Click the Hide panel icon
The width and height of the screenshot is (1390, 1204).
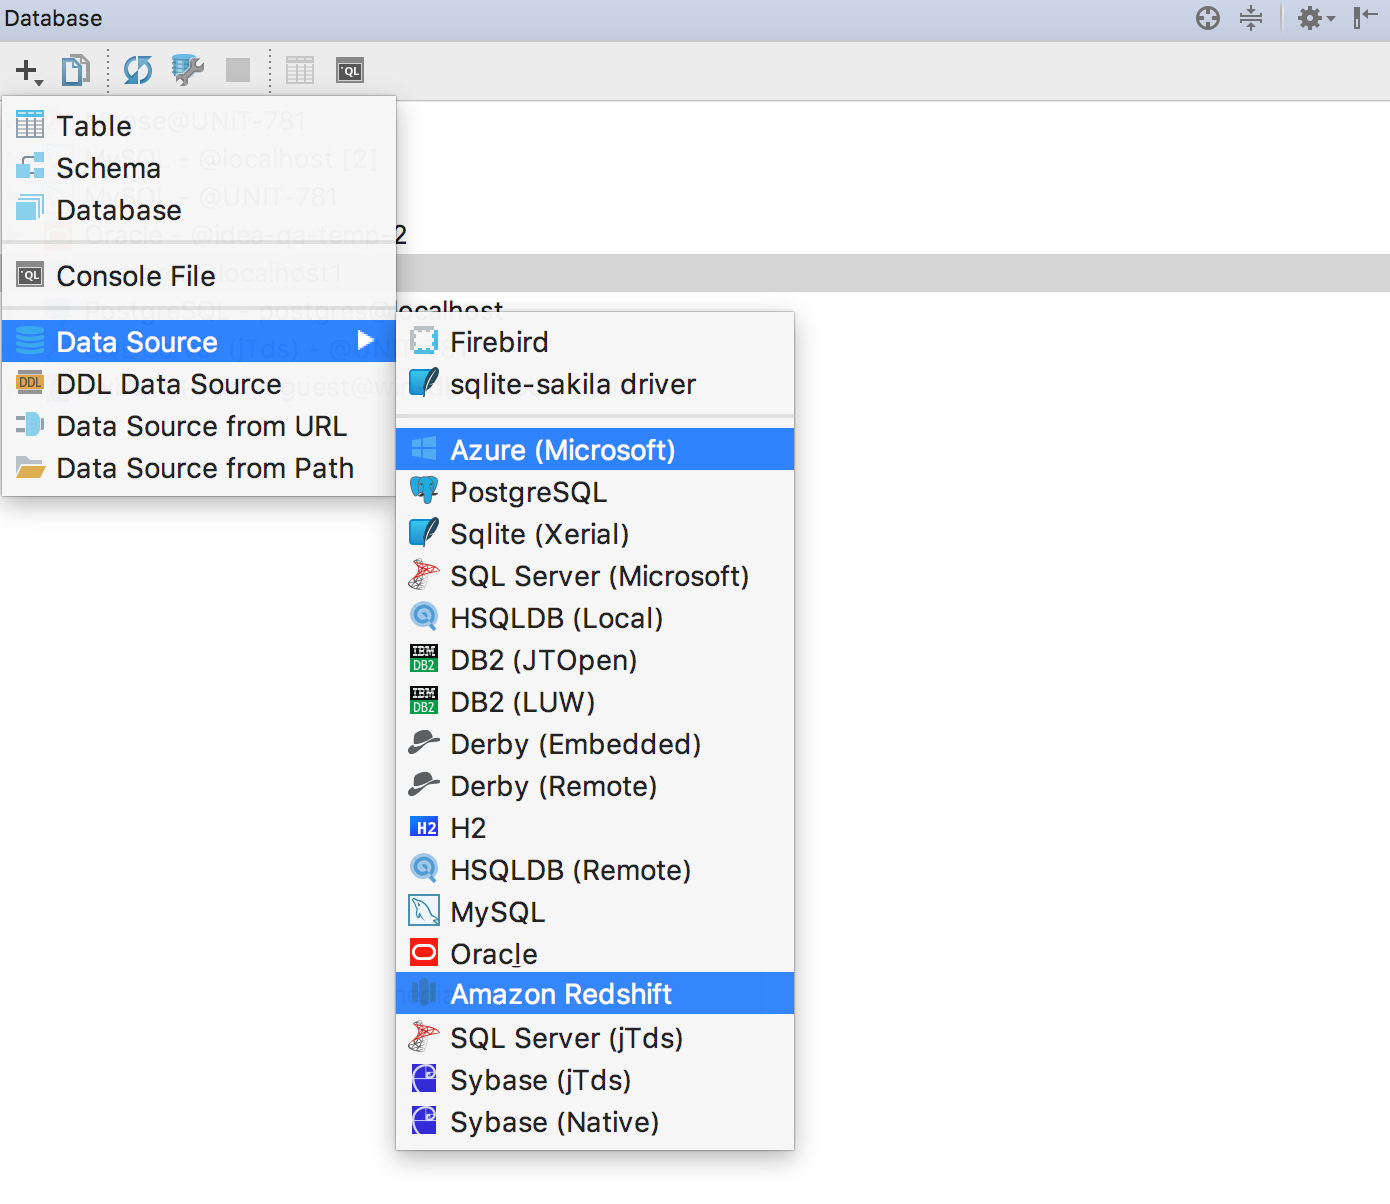click(1365, 18)
